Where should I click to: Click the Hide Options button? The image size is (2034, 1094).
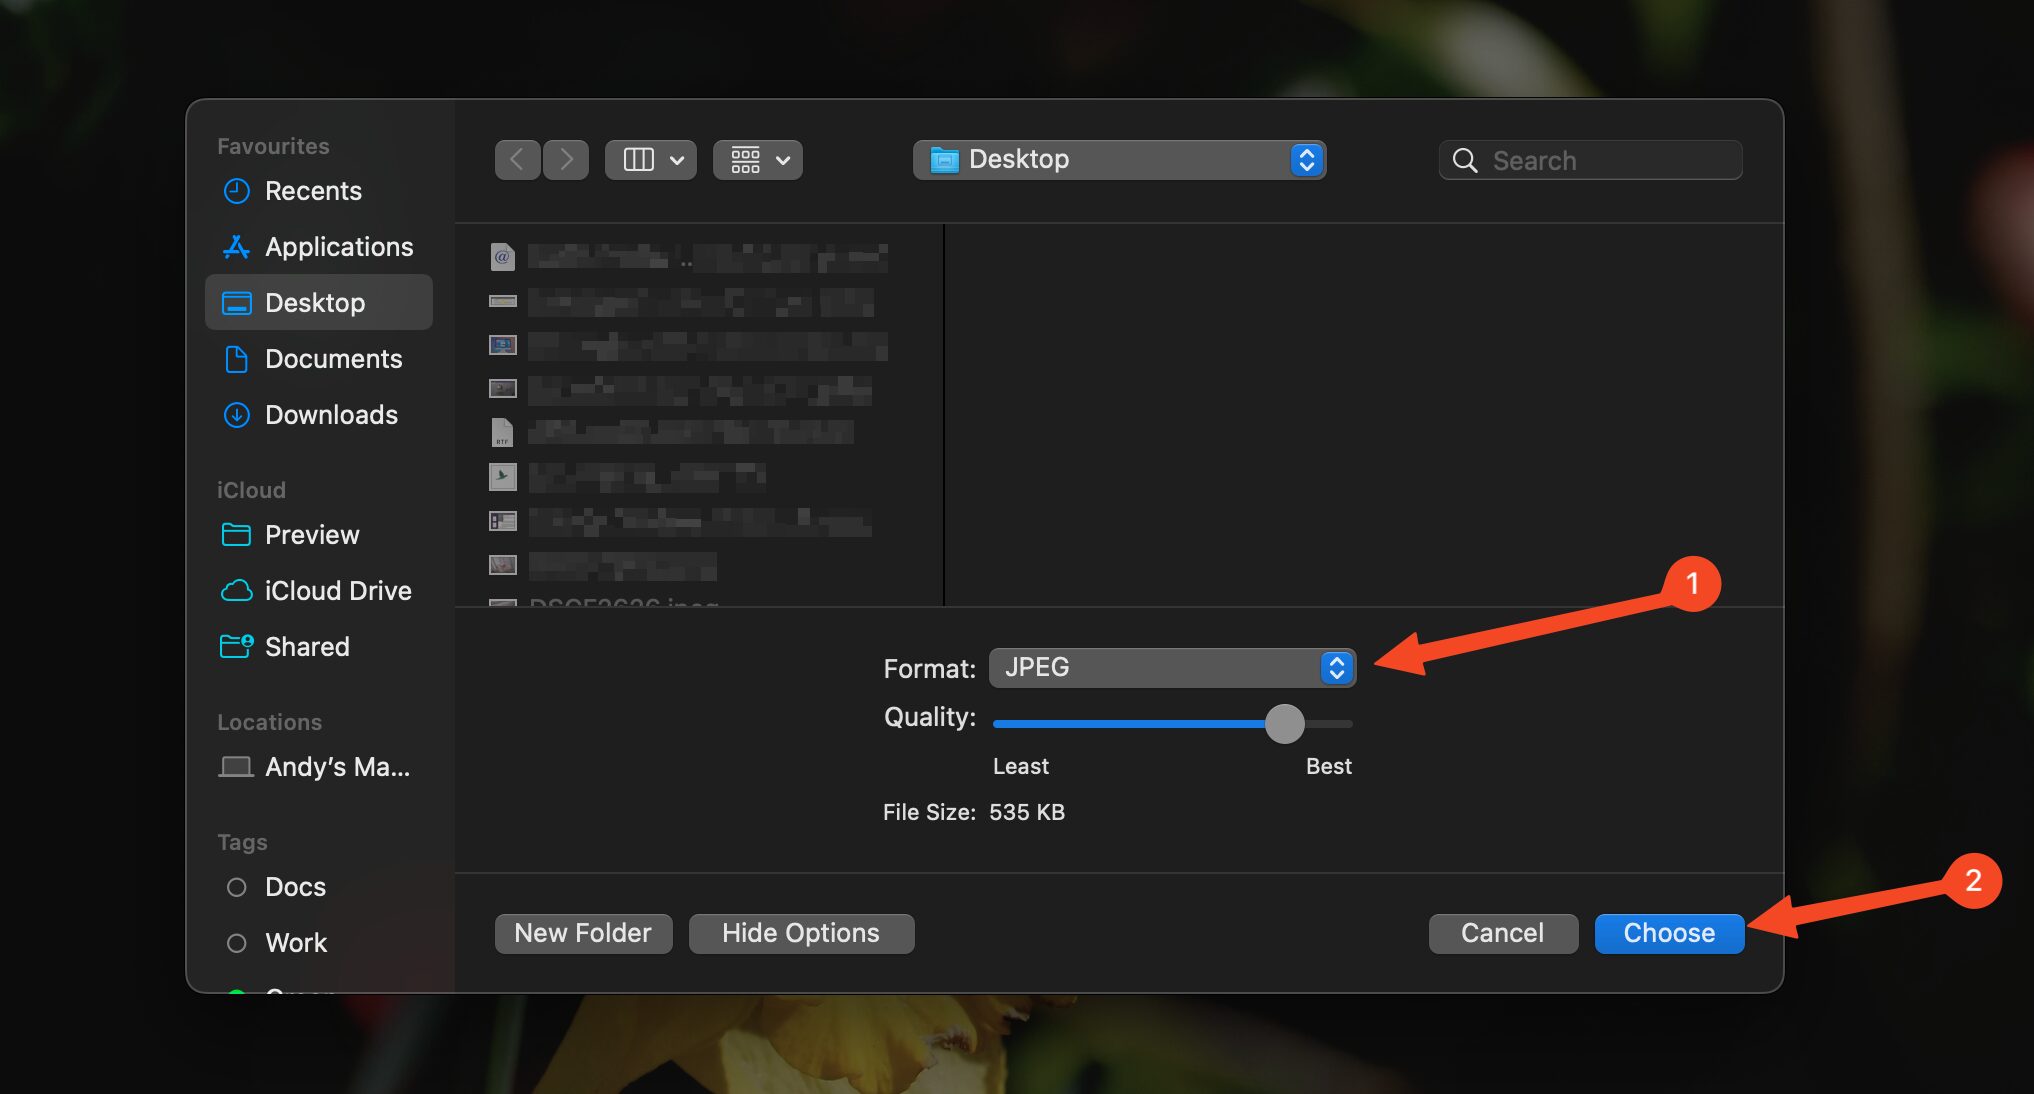tap(800, 932)
